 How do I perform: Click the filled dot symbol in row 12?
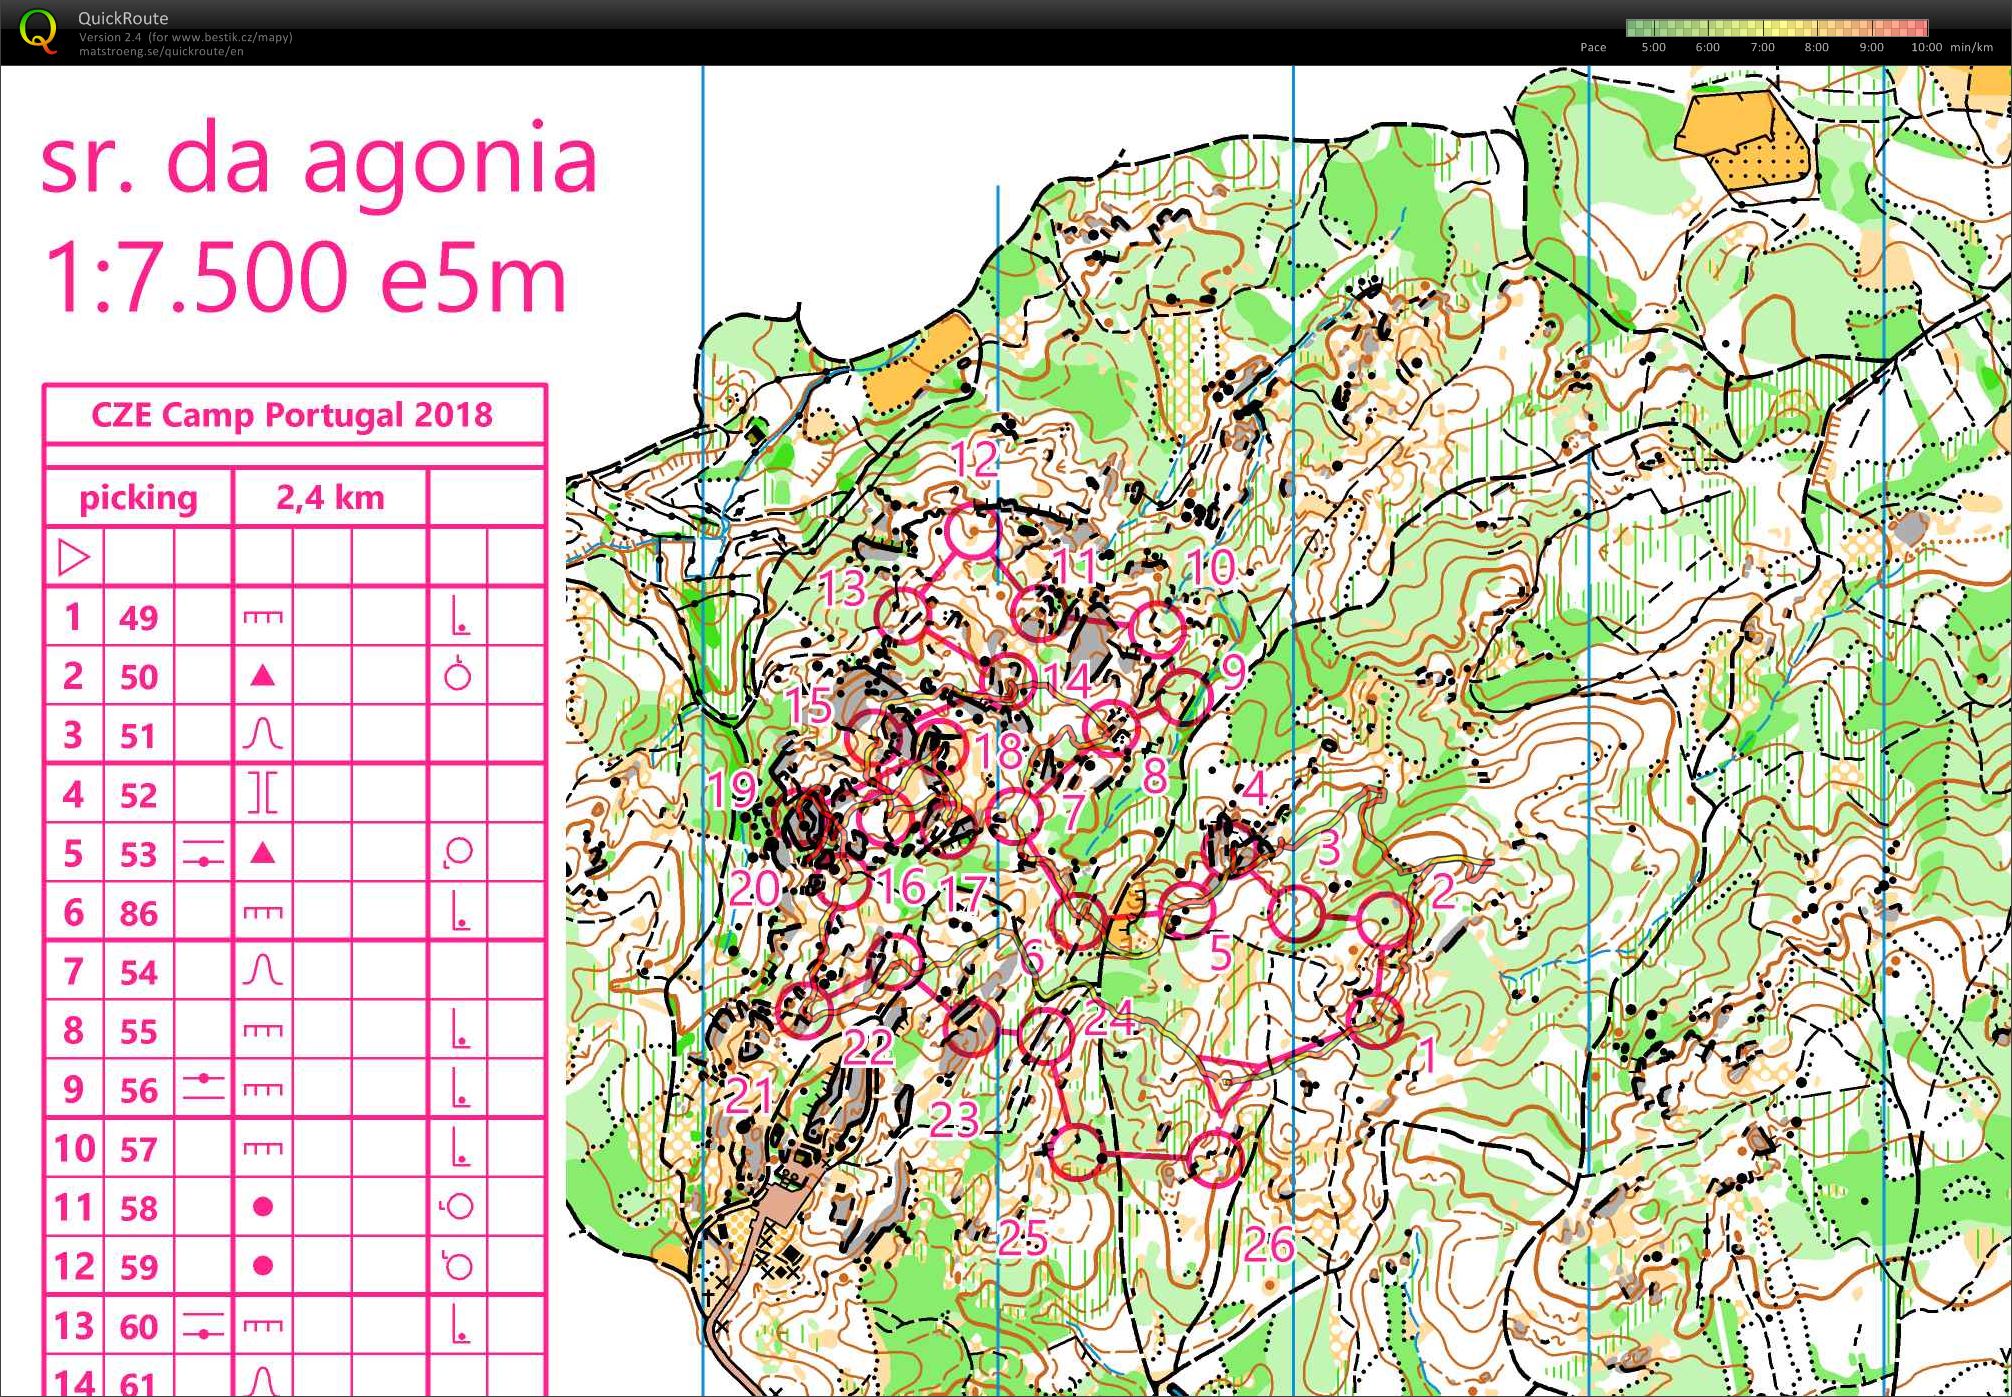263,1266
